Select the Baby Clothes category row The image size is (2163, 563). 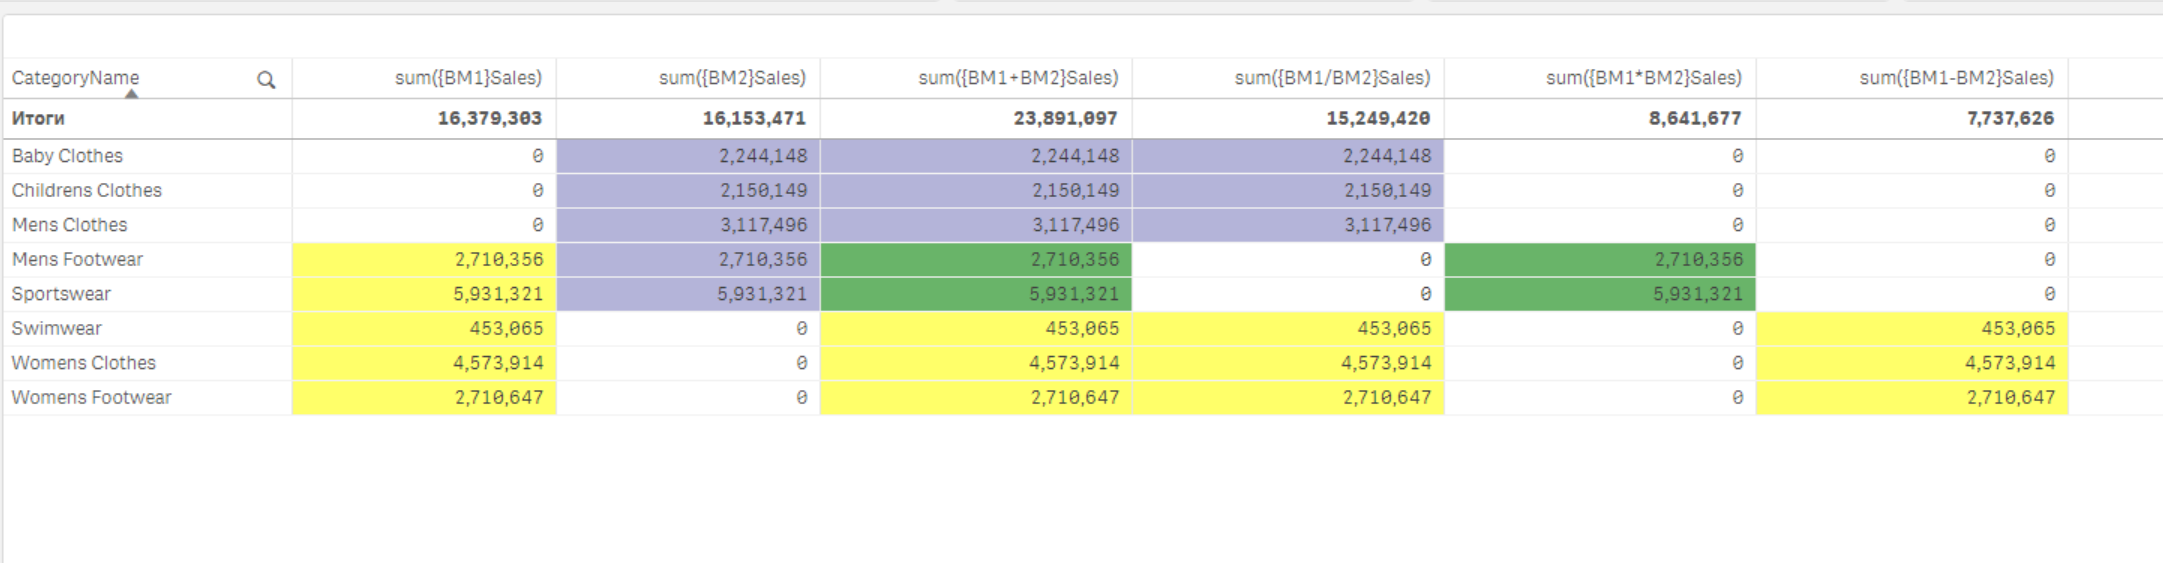[68, 156]
